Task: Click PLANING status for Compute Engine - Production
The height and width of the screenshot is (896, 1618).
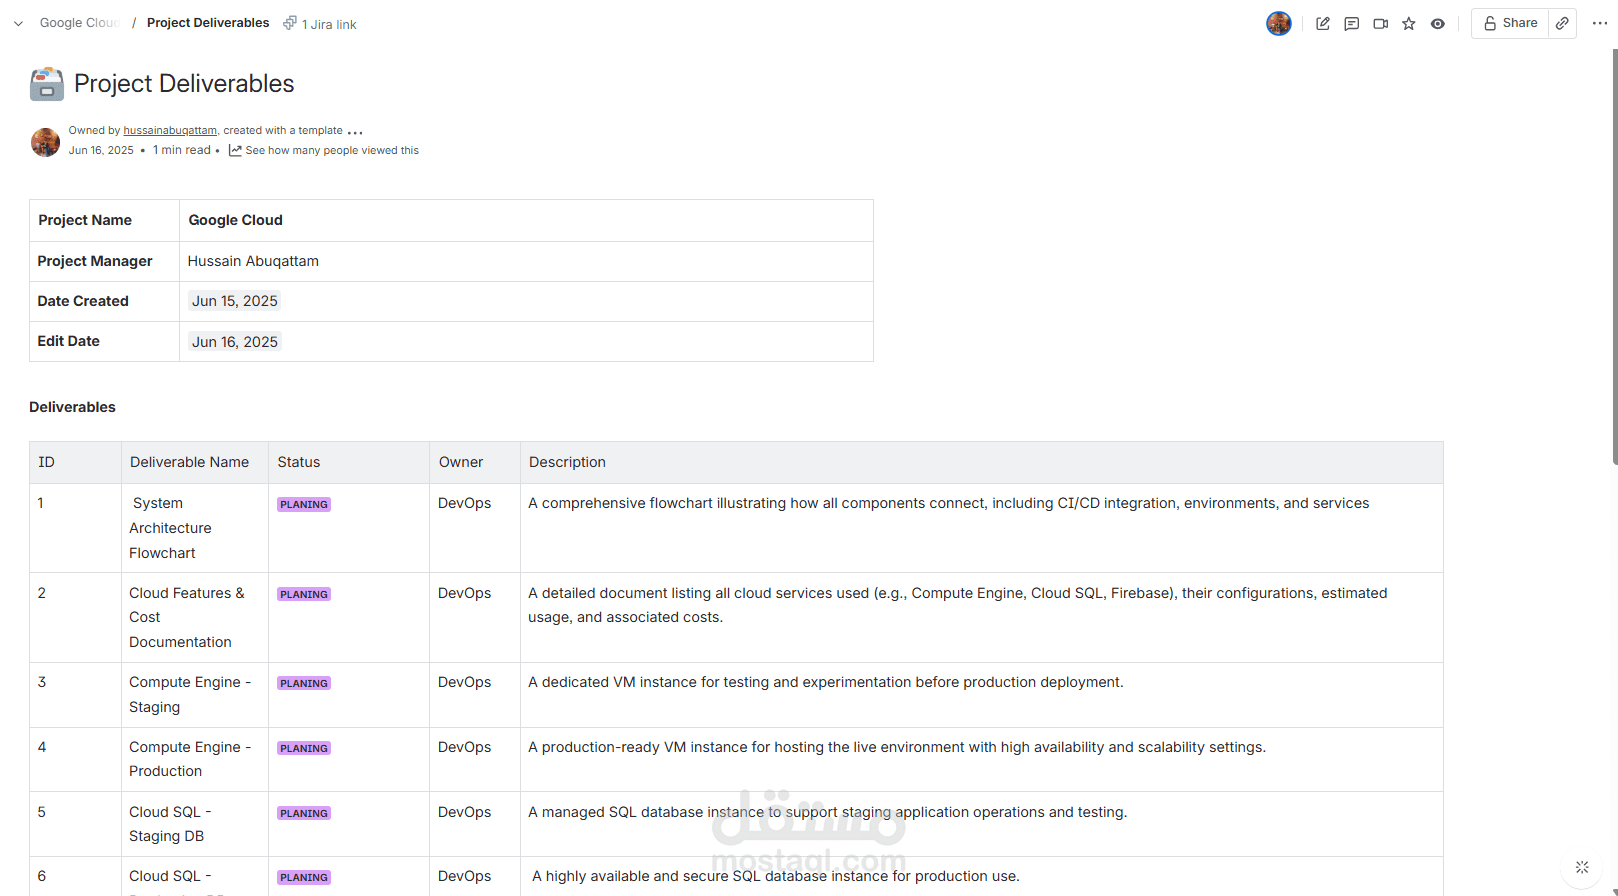Action: coord(304,749)
